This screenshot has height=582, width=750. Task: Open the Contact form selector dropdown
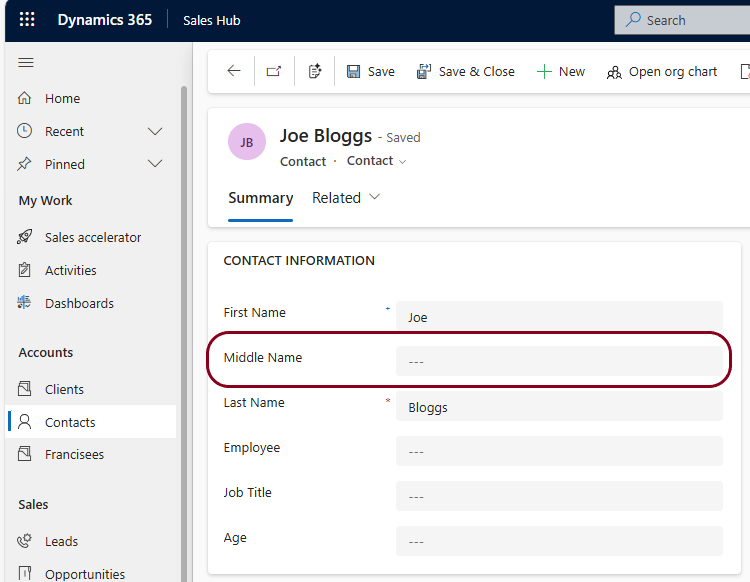[x=376, y=161]
